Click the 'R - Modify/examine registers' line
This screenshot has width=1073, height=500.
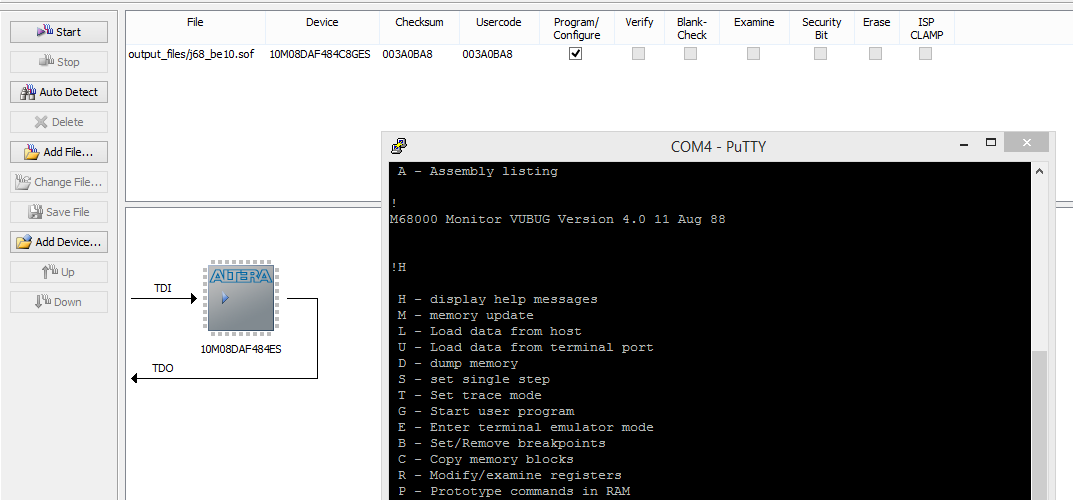pos(510,475)
